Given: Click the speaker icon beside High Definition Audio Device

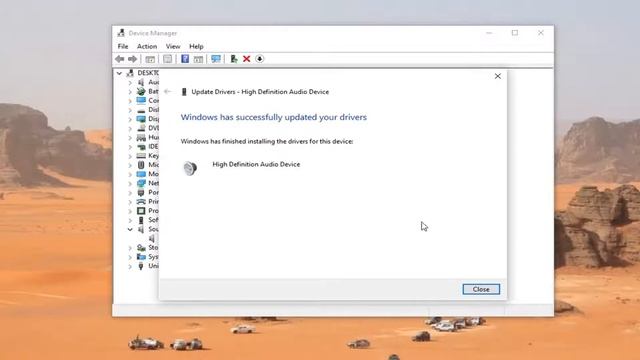Looking at the screenshot, I should click(x=190, y=168).
